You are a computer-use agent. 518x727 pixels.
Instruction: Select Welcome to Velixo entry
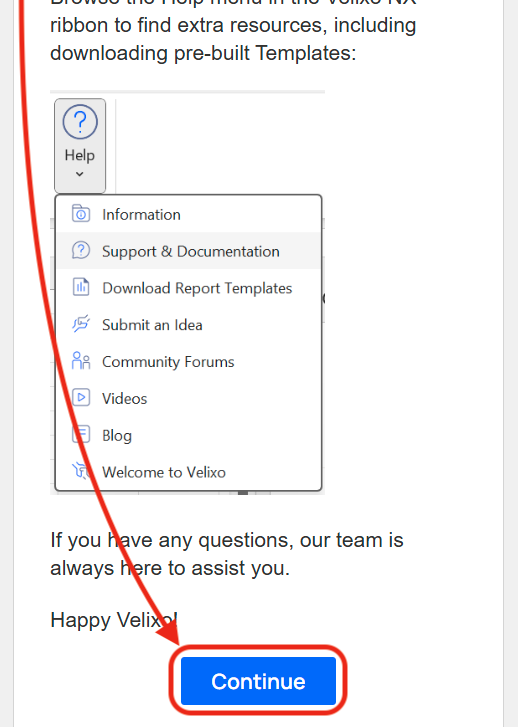point(188,472)
